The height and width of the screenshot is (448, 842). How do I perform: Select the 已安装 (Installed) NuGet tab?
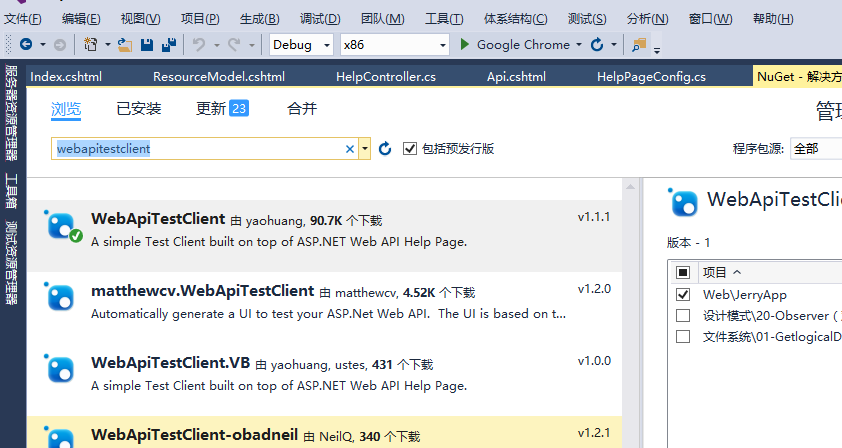(x=139, y=109)
